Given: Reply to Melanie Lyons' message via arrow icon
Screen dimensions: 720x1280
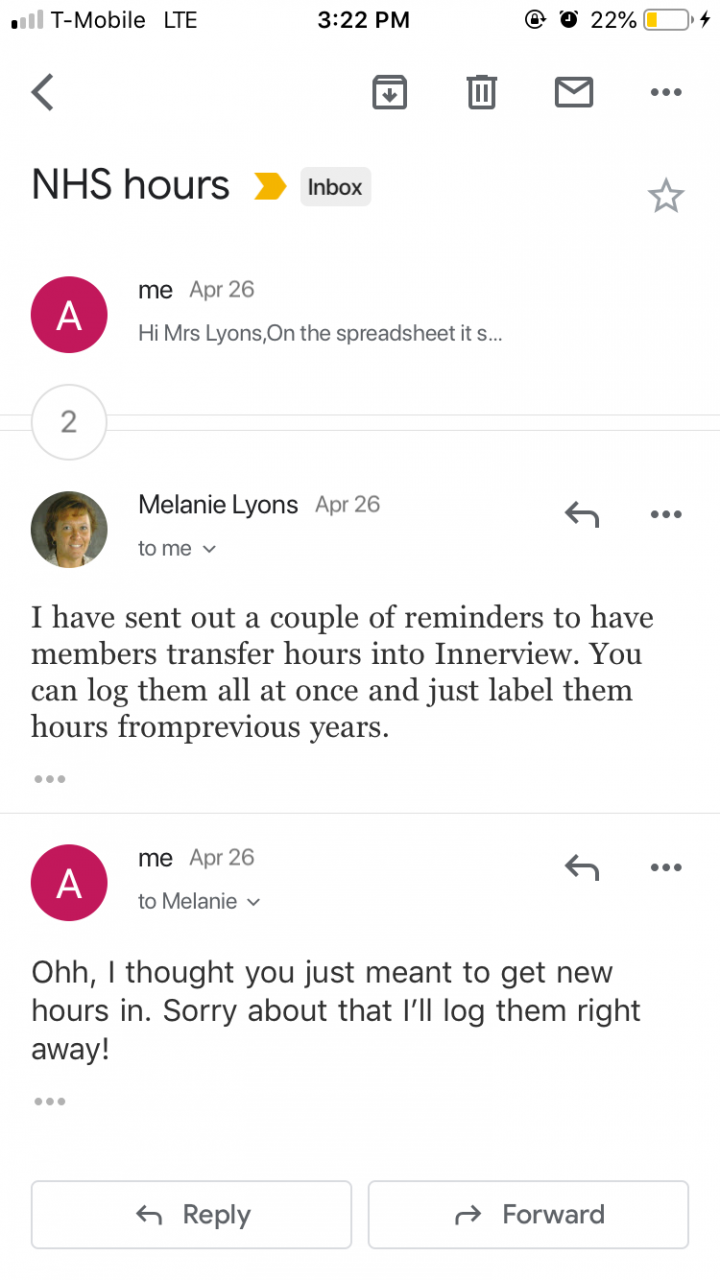Looking at the screenshot, I should pyautogui.click(x=581, y=515).
